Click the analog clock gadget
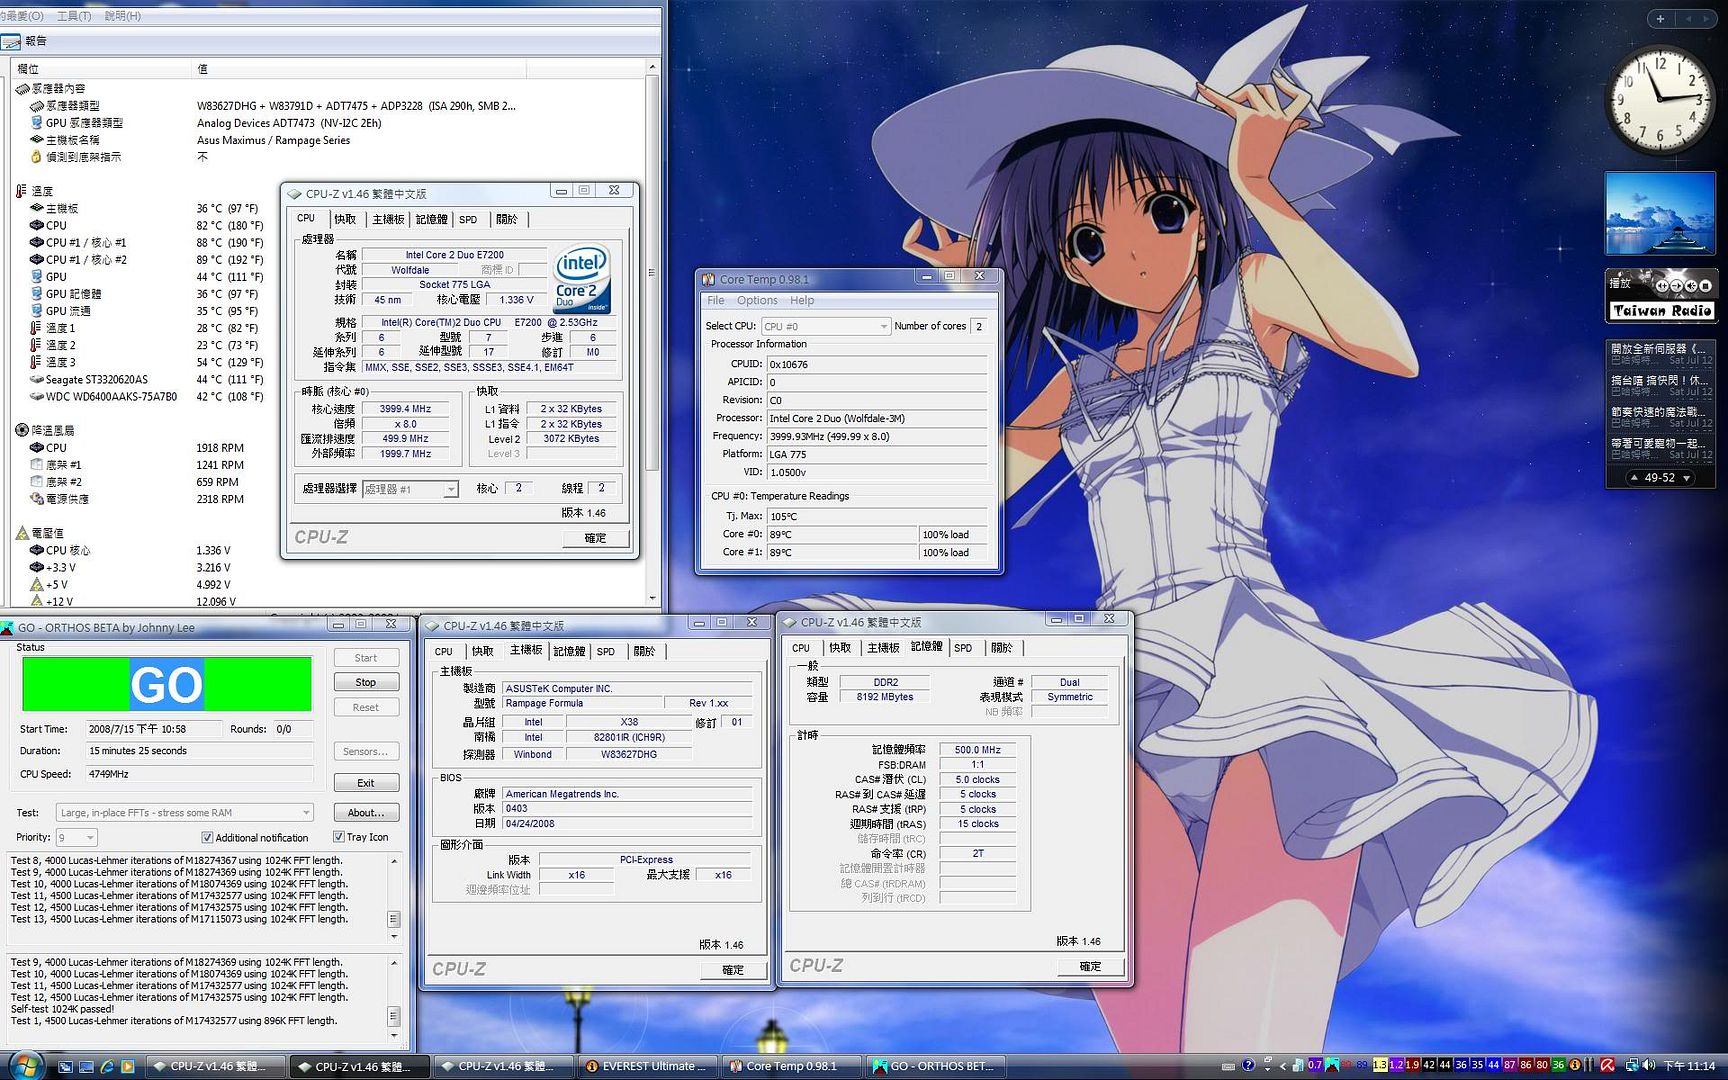The height and width of the screenshot is (1080, 1728). coord(1660,101)
